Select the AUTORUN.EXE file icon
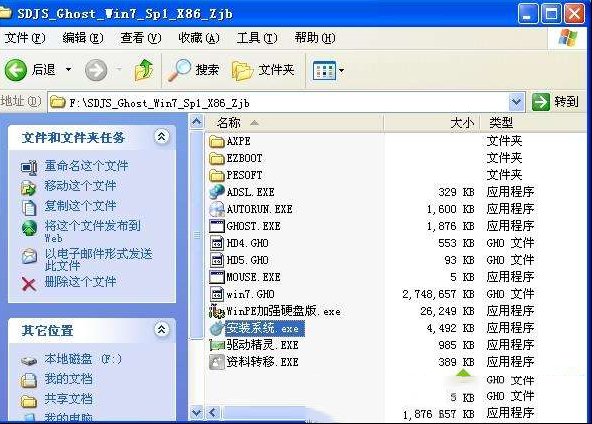 point(217,209)
